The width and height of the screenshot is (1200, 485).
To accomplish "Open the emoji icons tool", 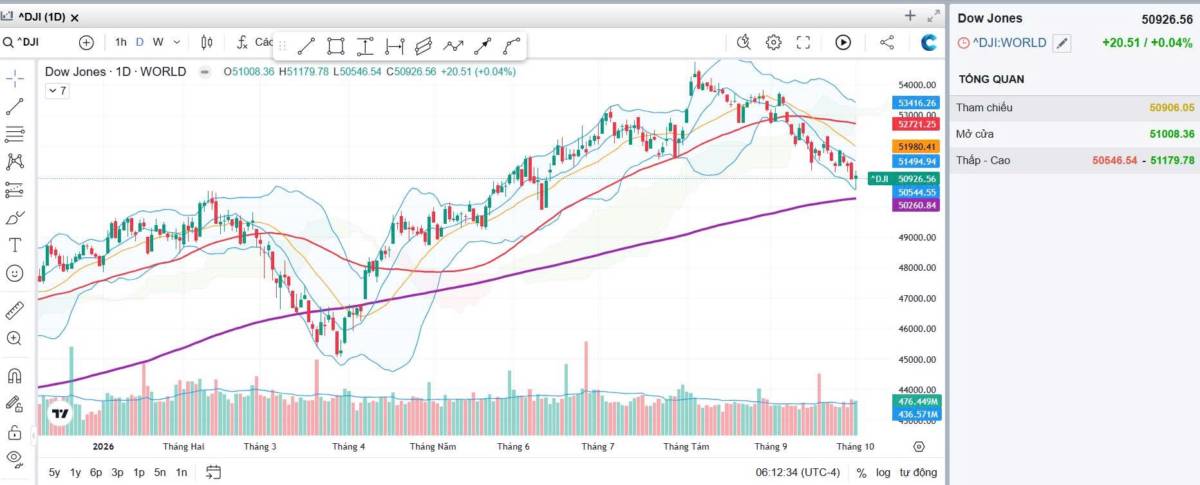I will coord(15,273).
